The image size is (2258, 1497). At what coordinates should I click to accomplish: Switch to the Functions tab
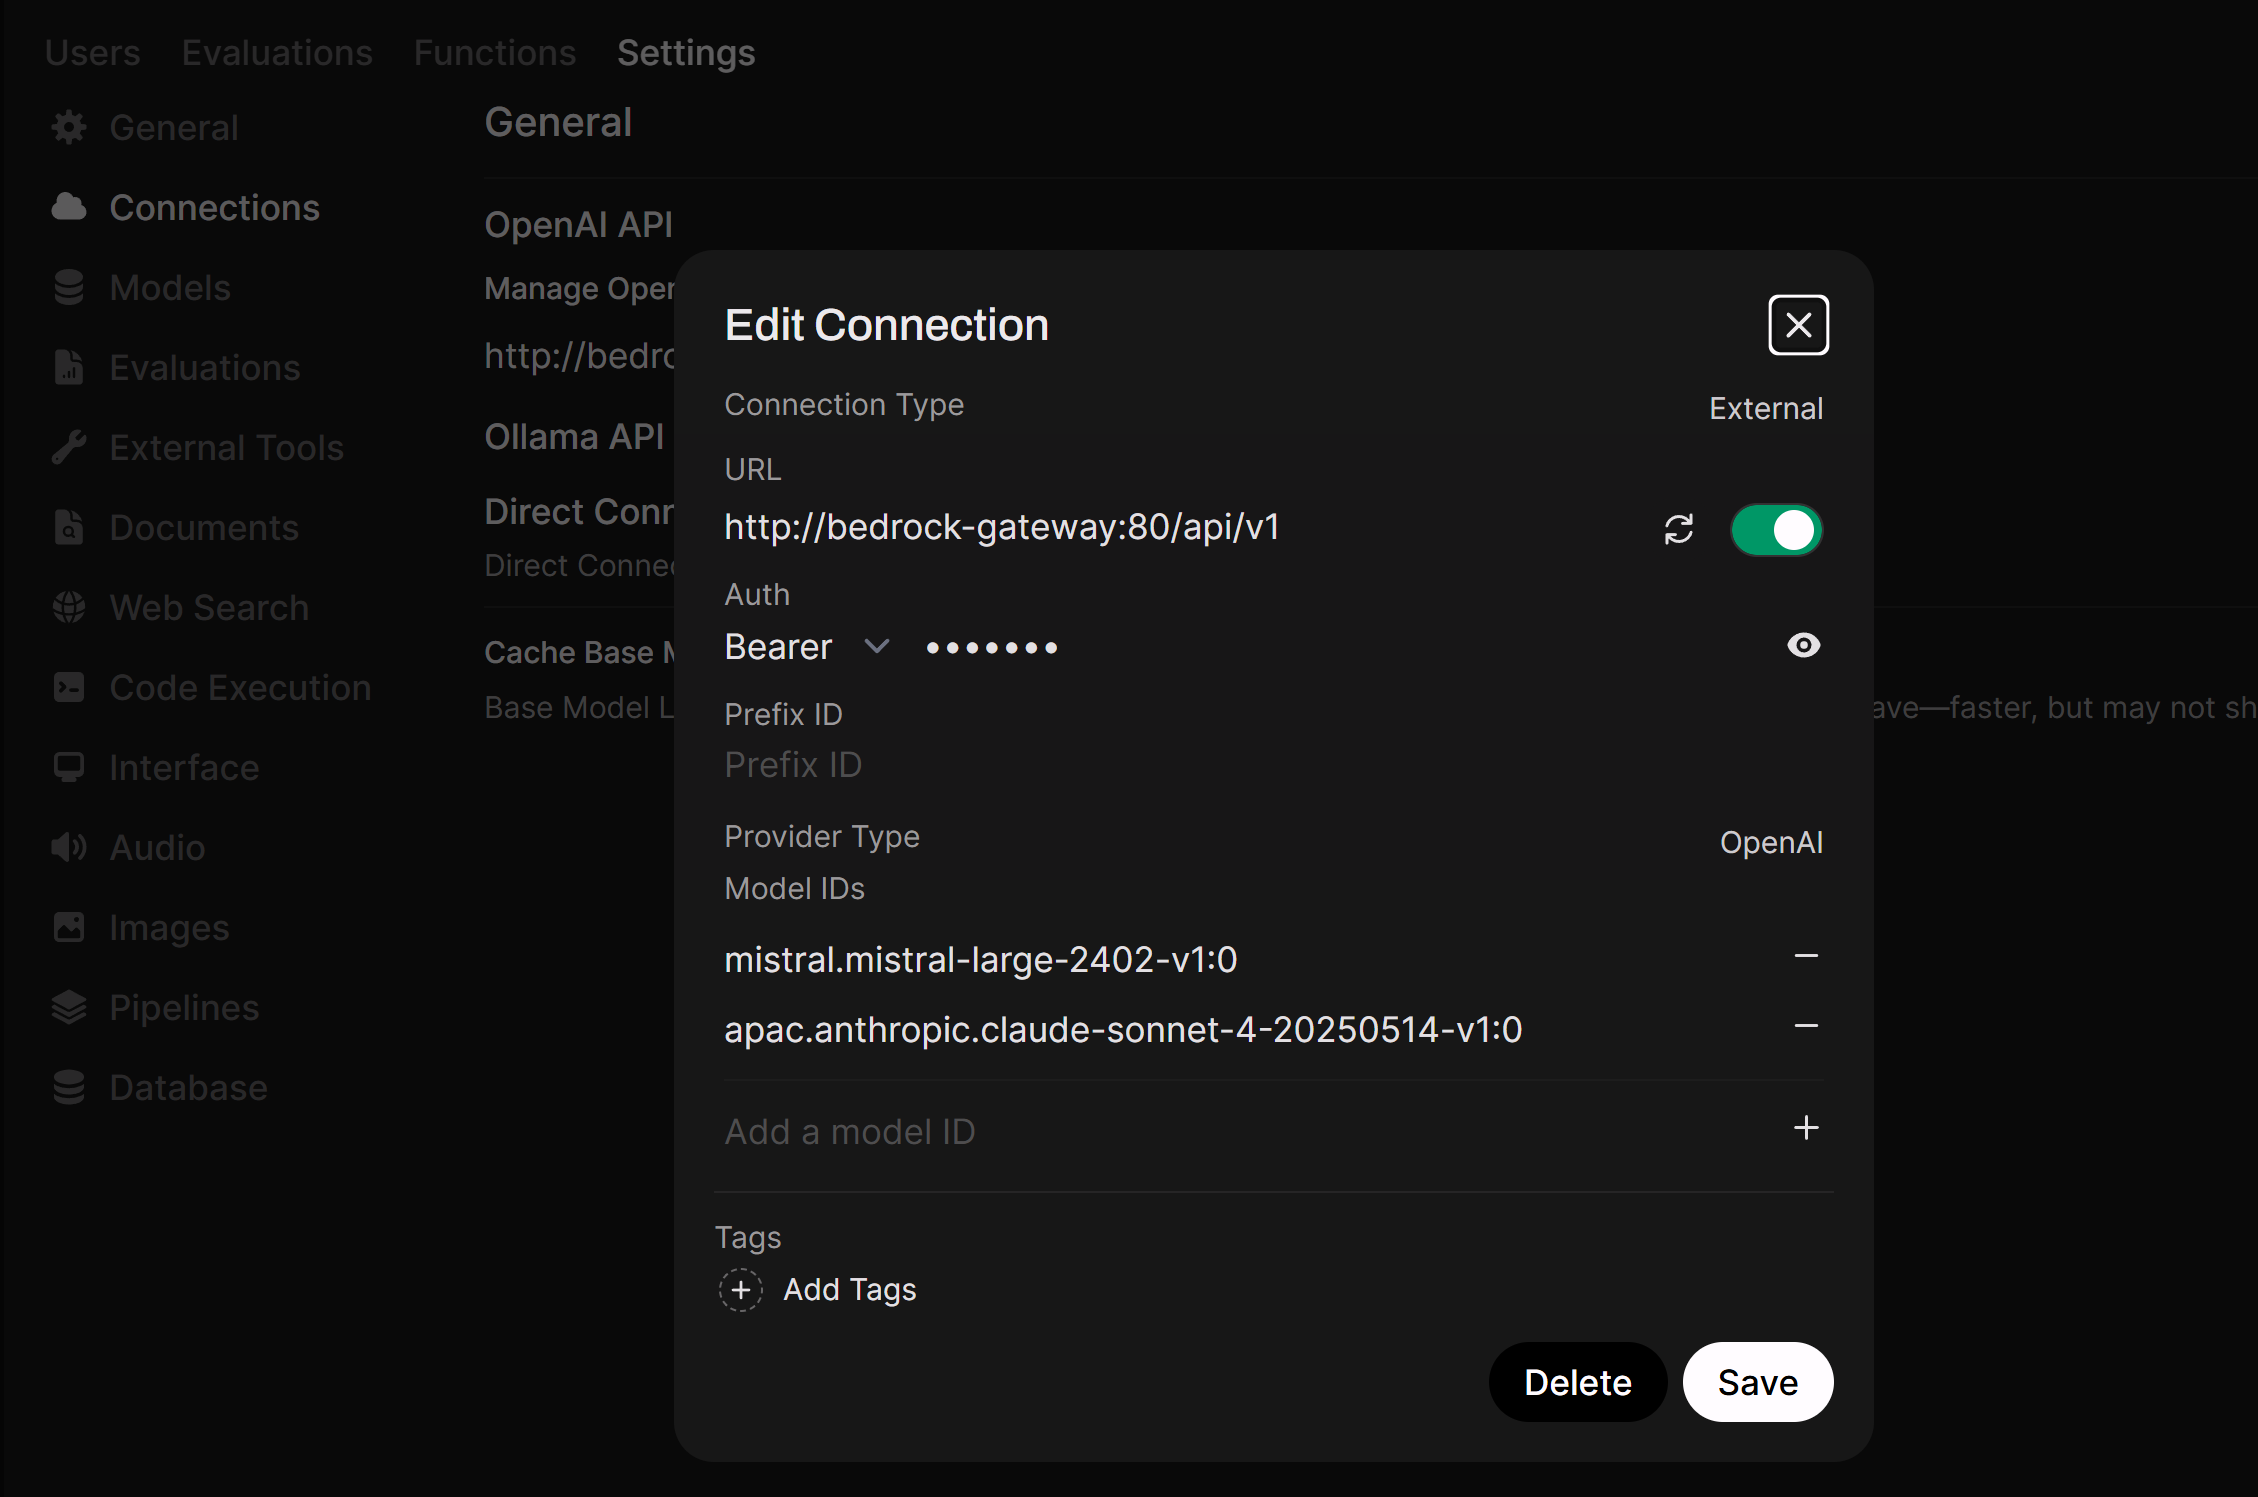(x=494, y=53)
